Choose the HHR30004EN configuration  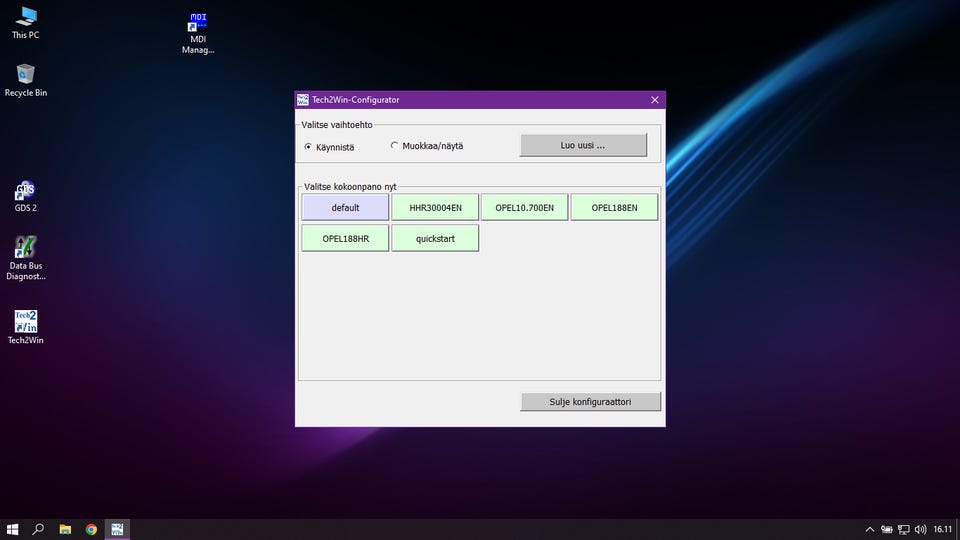(435, 208)
